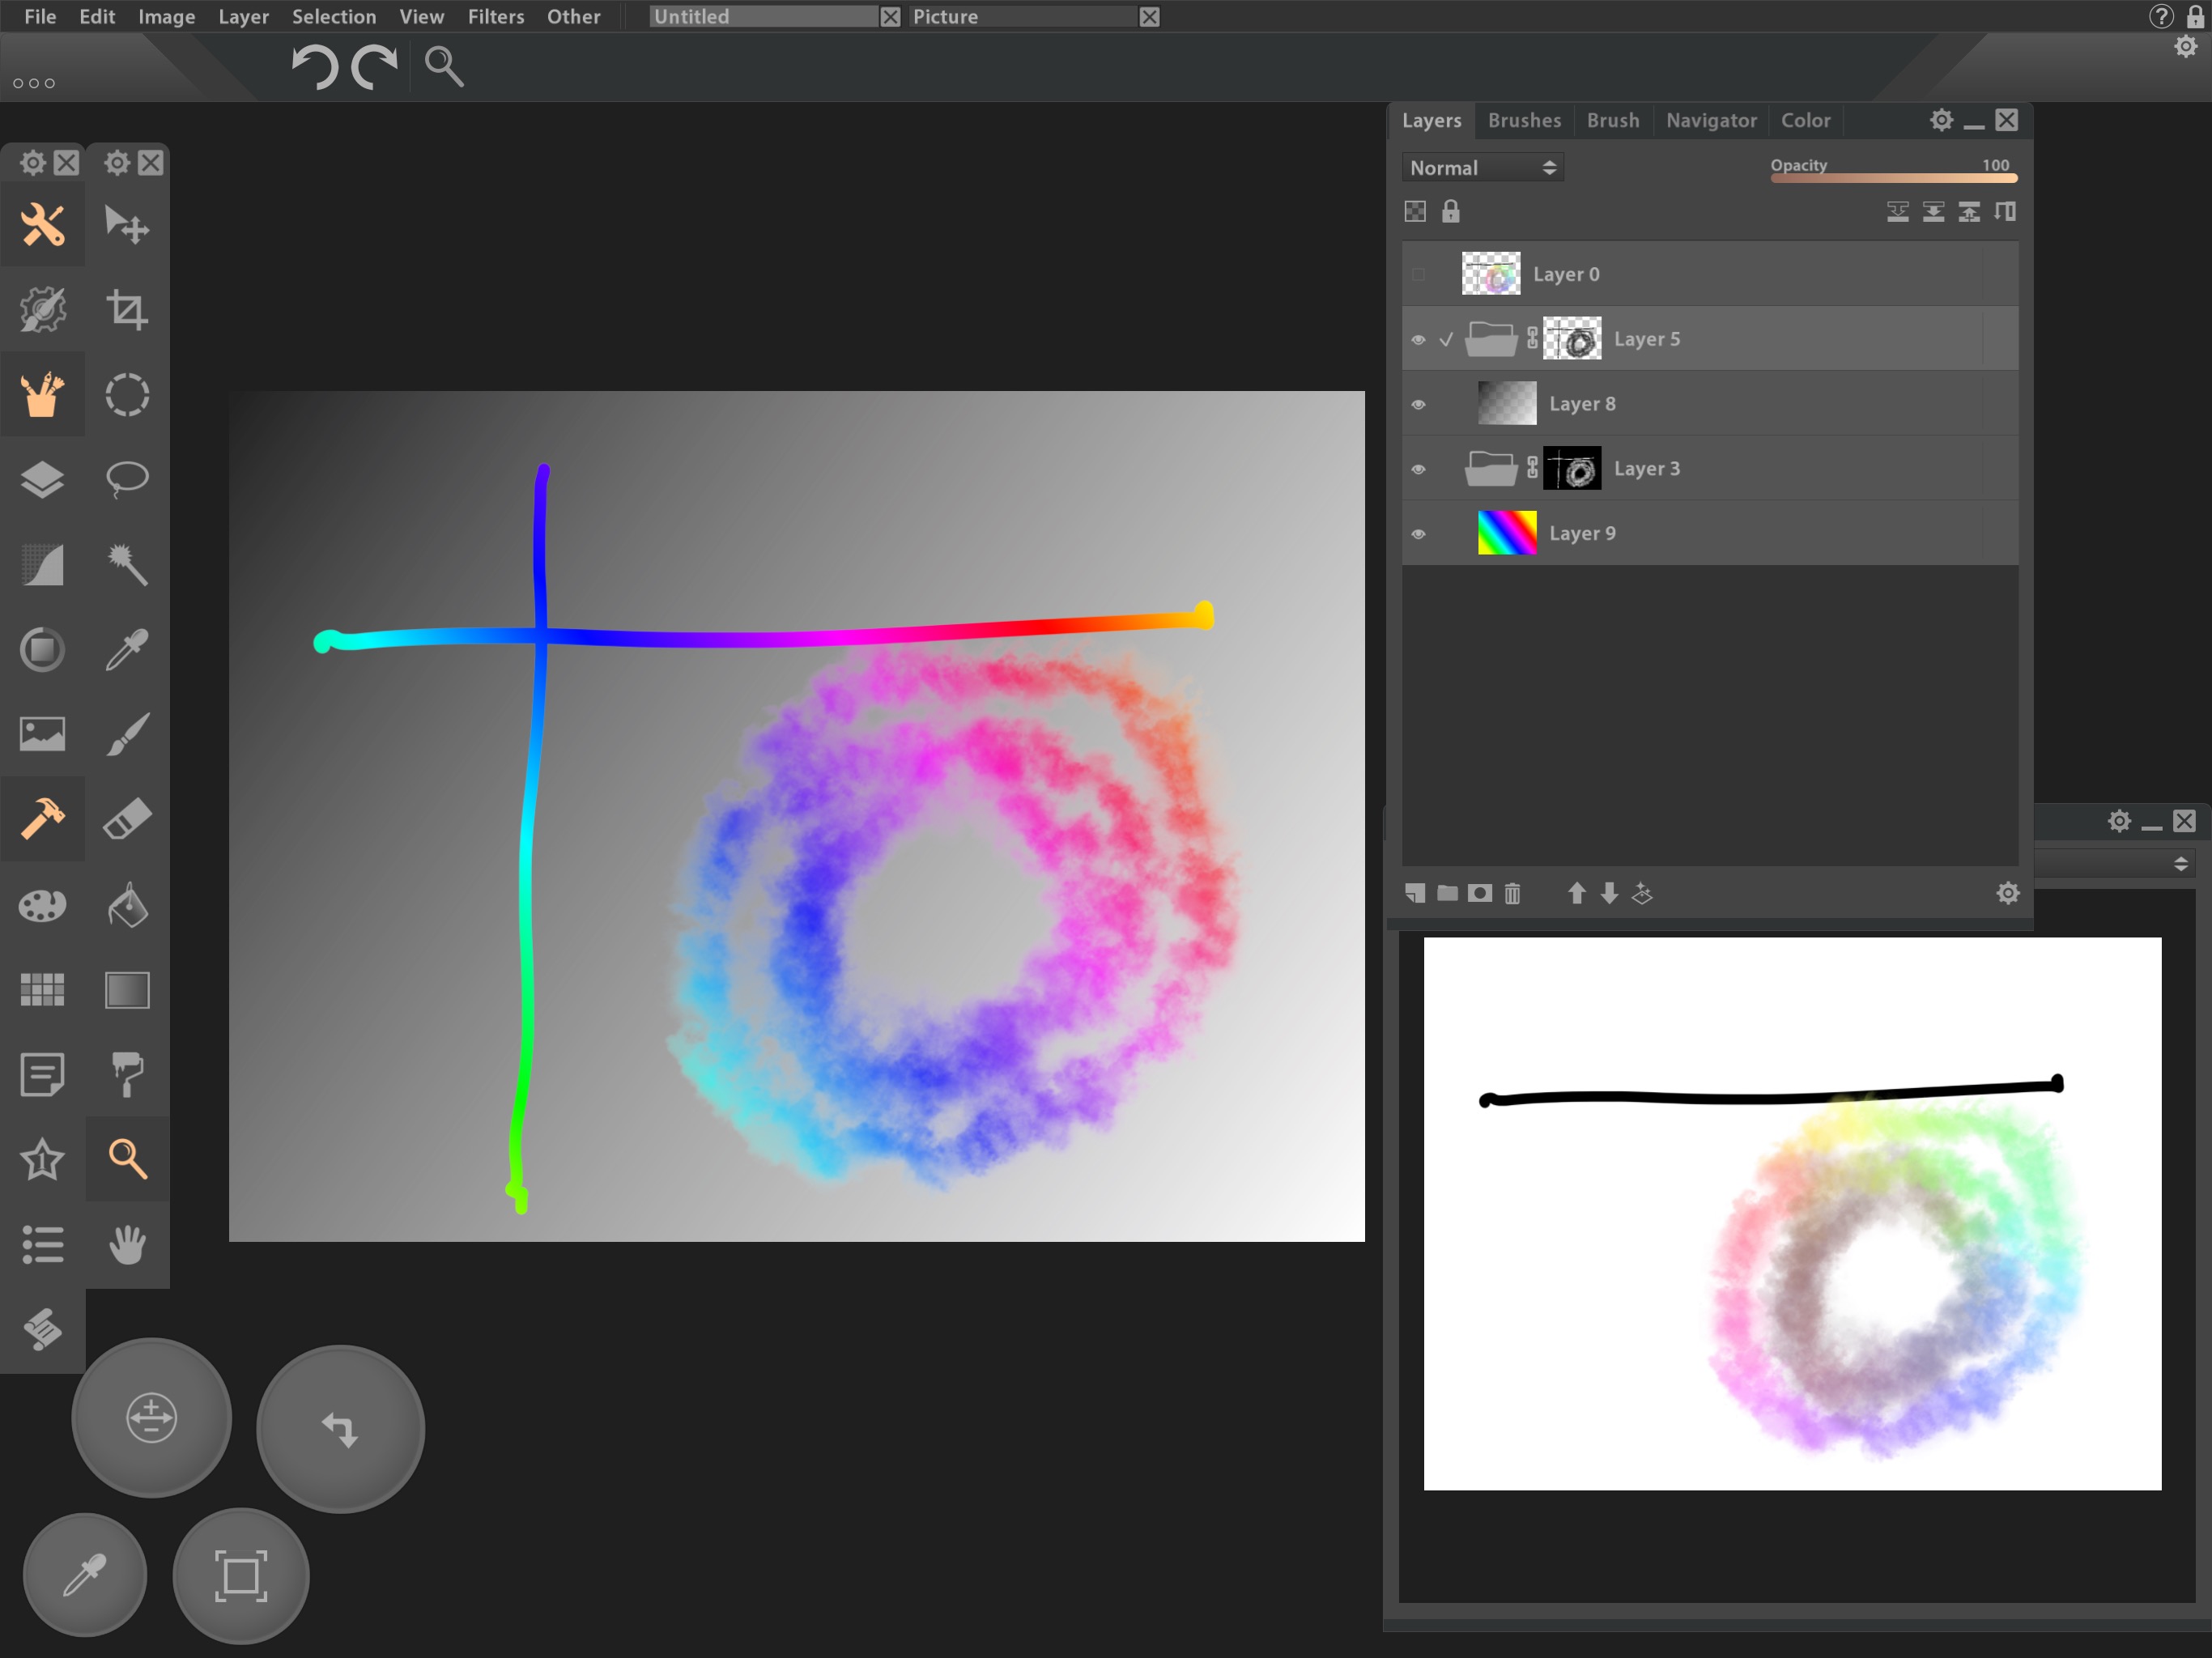Collapse the Layer 5 group folder
The width and height of the screenshot is (2212, 1658).
[1490, 339]
